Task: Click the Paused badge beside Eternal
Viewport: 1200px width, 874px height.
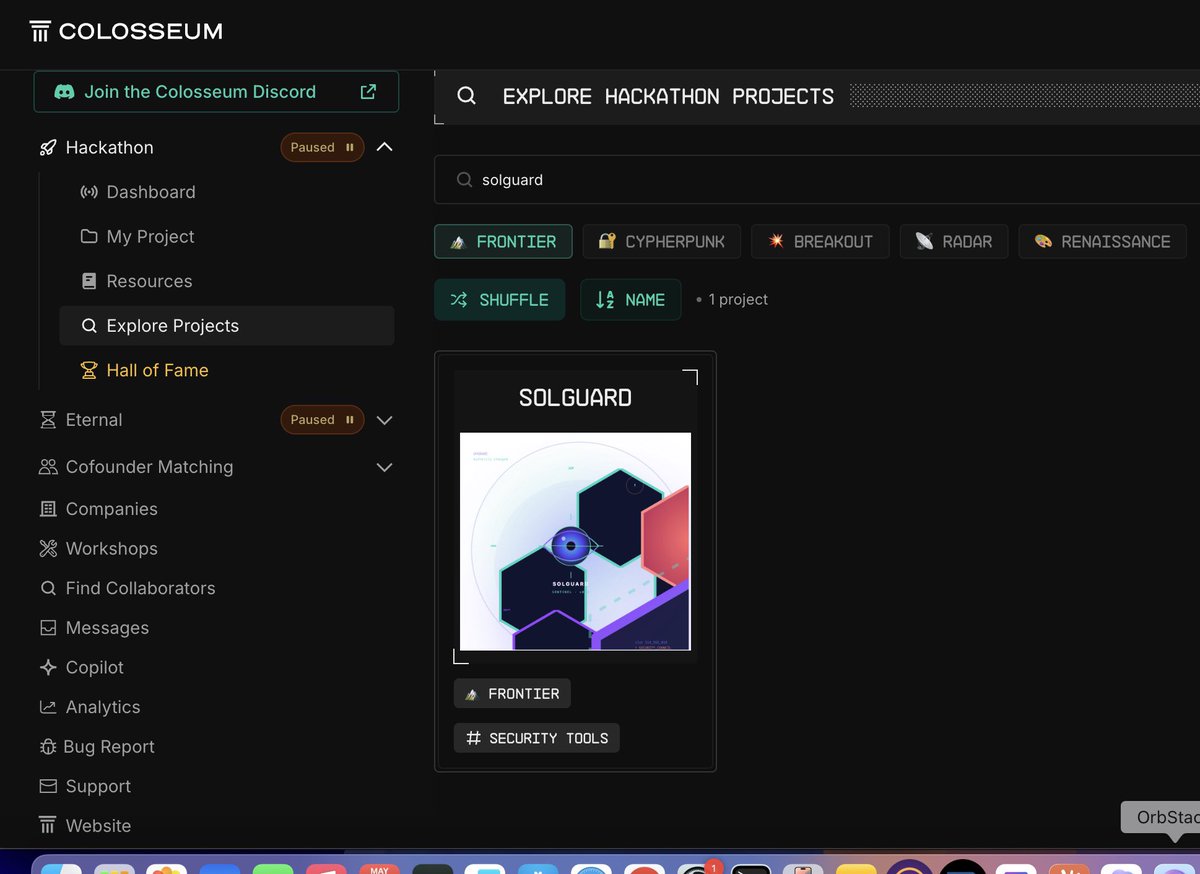Action: pos(322,420)
